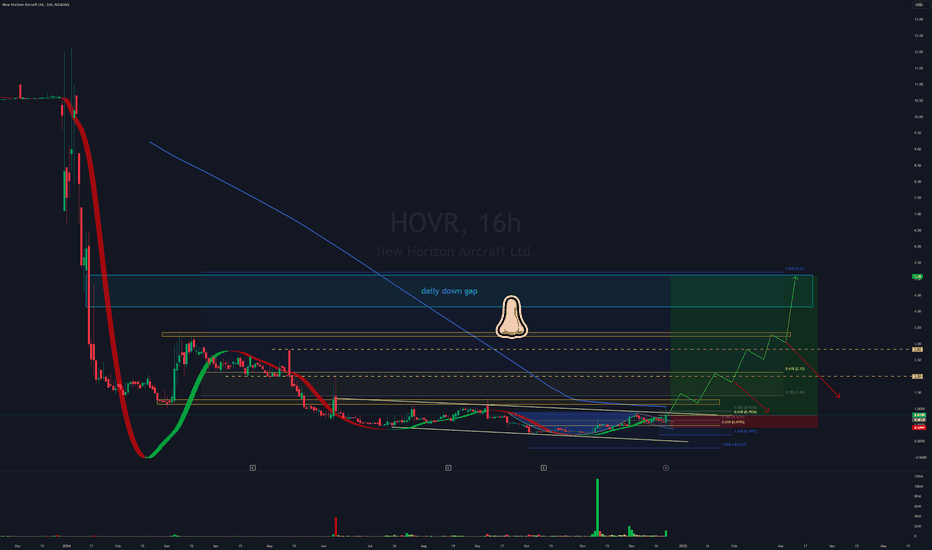Image resolution: width=932 pixels, height=550 pixels.
Task: Click the New Horizon Aircraft Ltd. symbol title
Action: tap(36, 5)
